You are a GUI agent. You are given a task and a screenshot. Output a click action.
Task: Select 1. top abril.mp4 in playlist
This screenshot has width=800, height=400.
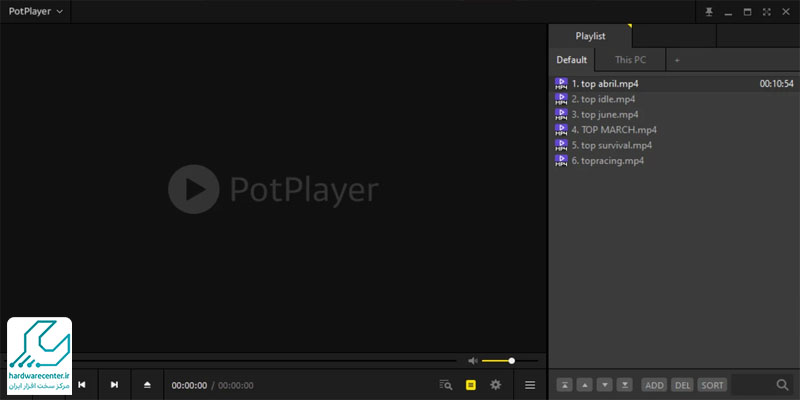pos(674,84)
